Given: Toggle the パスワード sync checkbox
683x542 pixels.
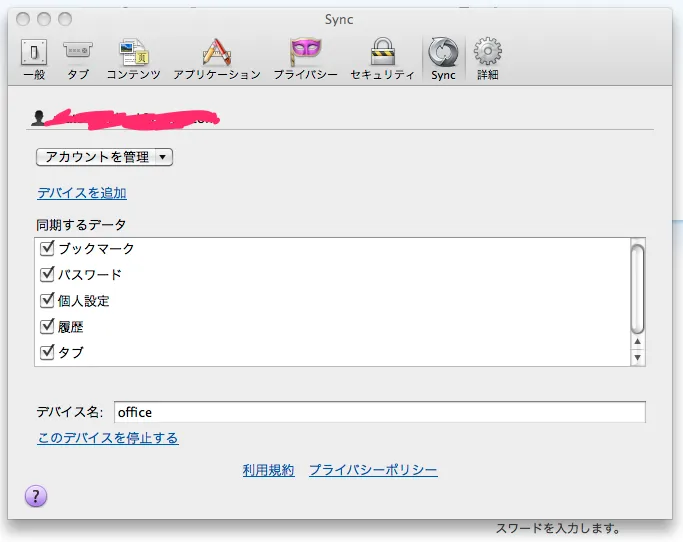Looking at the screenshot, I should tap(46, 274).
